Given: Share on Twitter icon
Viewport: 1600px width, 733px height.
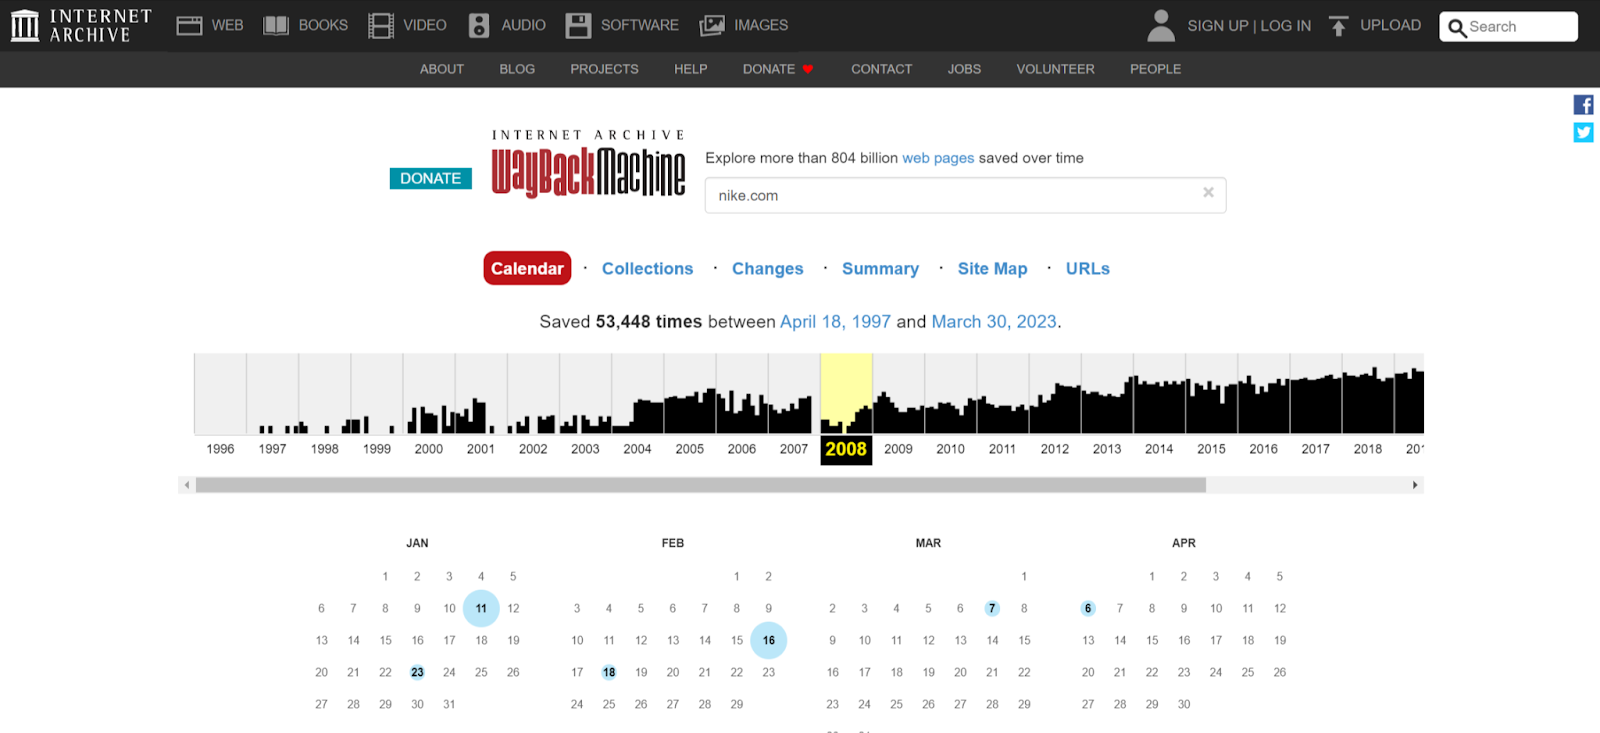Looking at the screenshot, I should 1584,132.
